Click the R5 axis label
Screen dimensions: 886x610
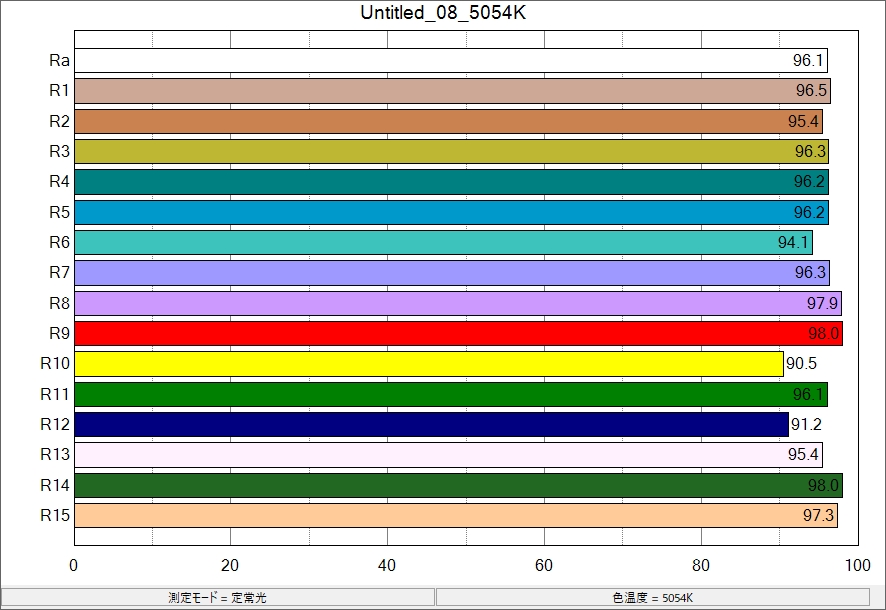59,212
